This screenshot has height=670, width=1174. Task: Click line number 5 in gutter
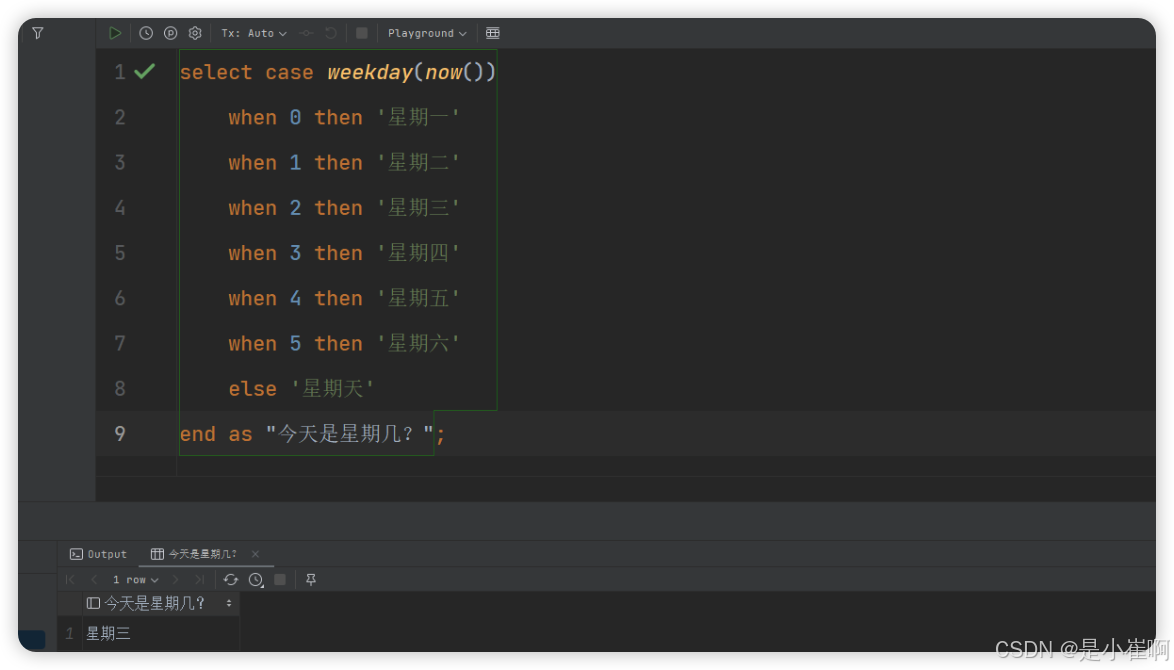pos(120,253)
